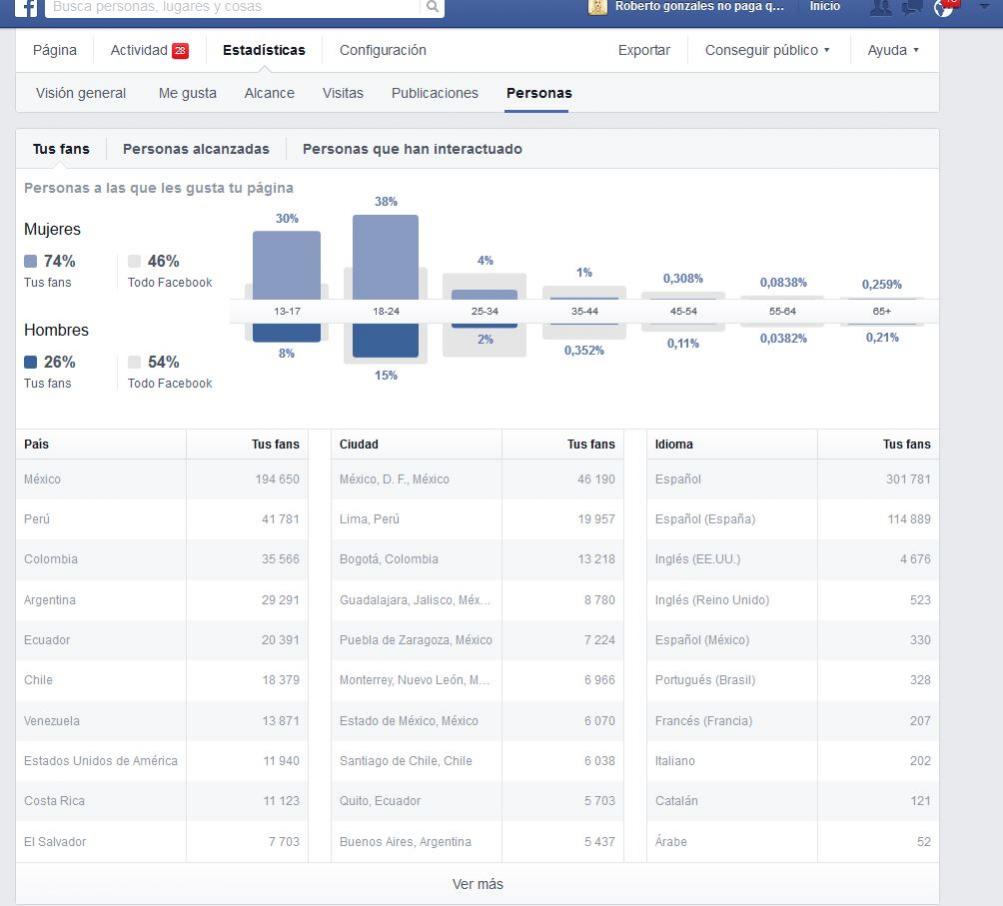Image resolution: width=1003 pixels, height=906 pixels.
Task: Click the Hombres 26% legend color square
Action: coord(31,362)
